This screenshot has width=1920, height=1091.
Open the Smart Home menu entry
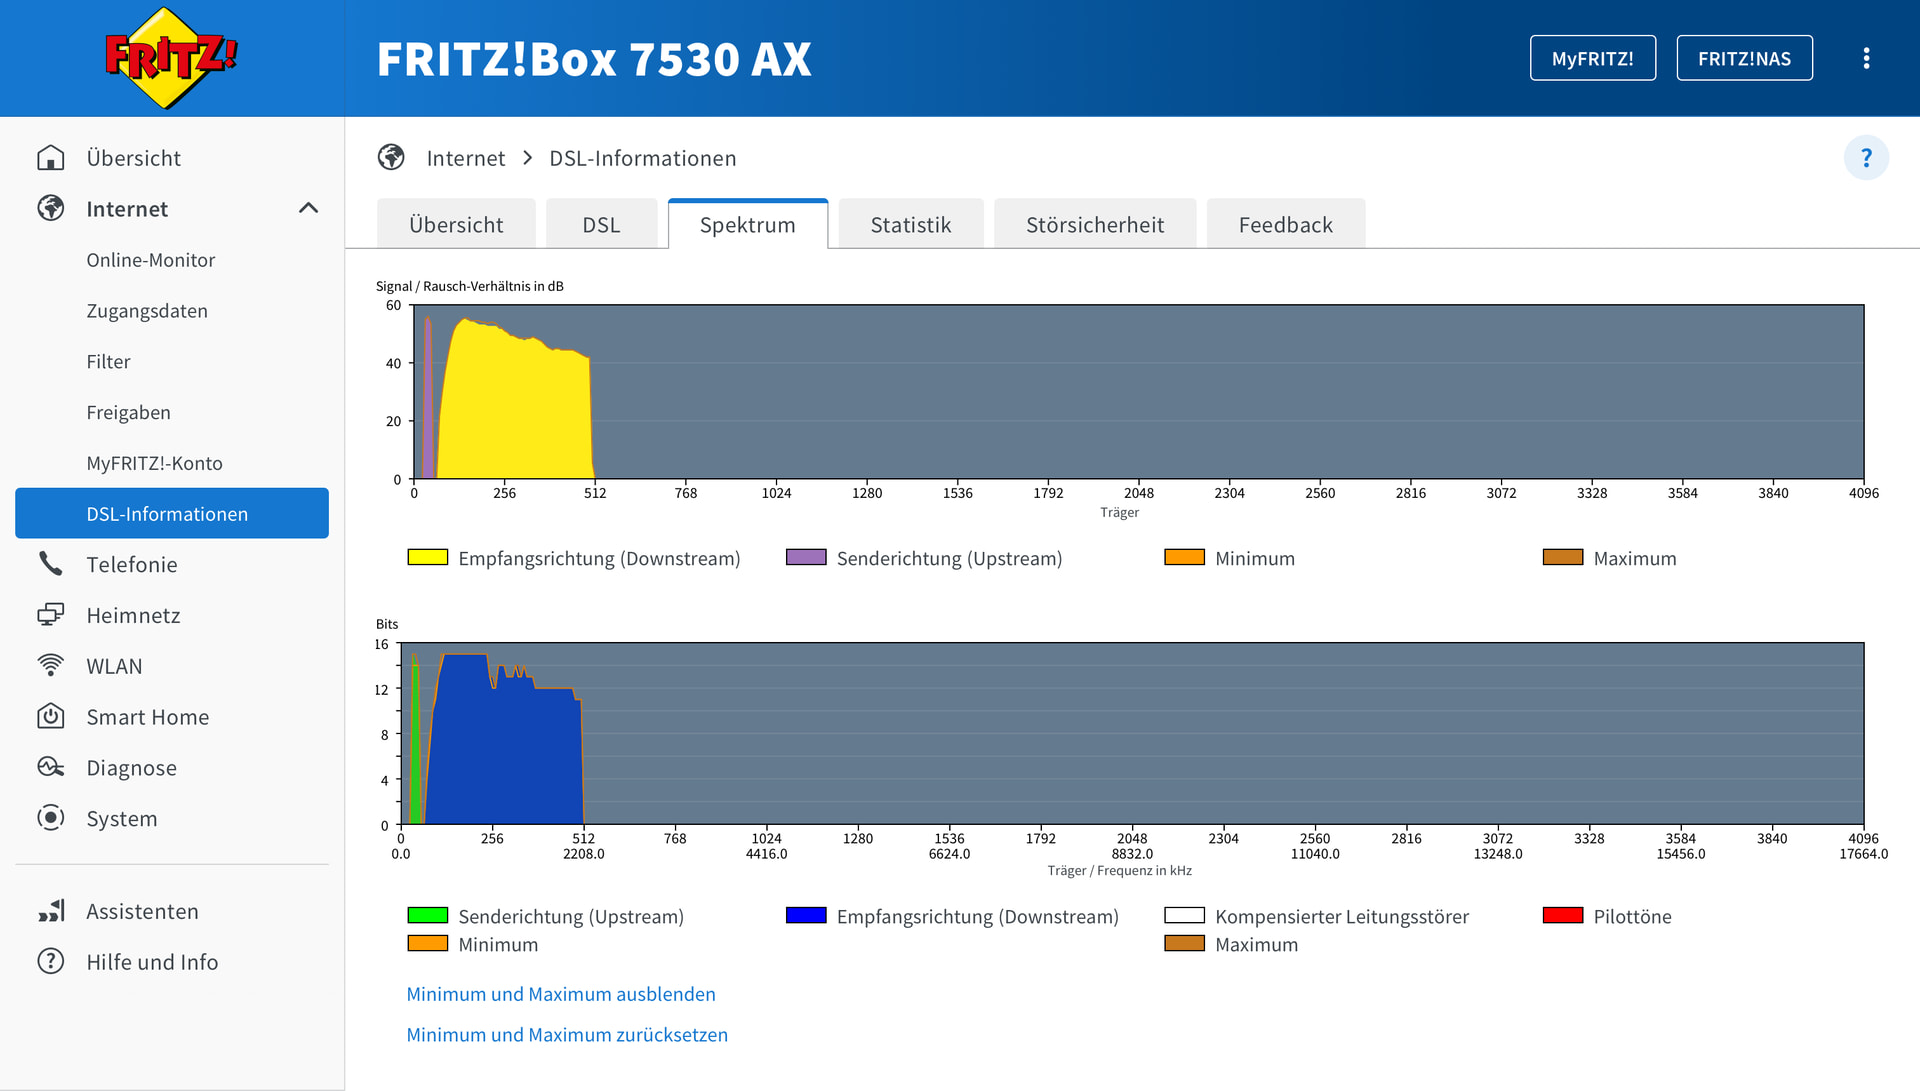pyautogui.click(x=172, y=717)
